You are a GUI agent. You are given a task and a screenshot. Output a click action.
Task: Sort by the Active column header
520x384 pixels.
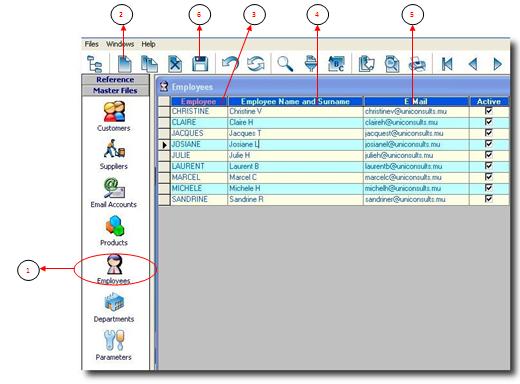click(489, 101)
